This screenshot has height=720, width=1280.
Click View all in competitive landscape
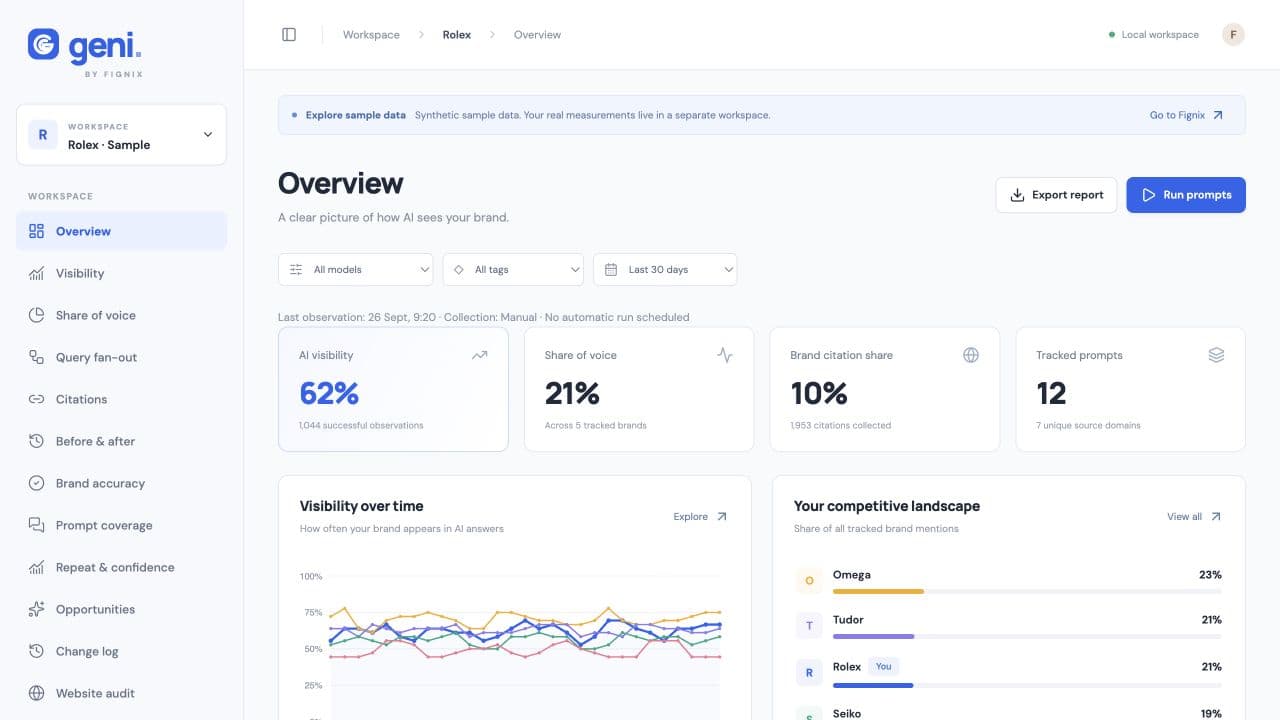[1194, 517]
